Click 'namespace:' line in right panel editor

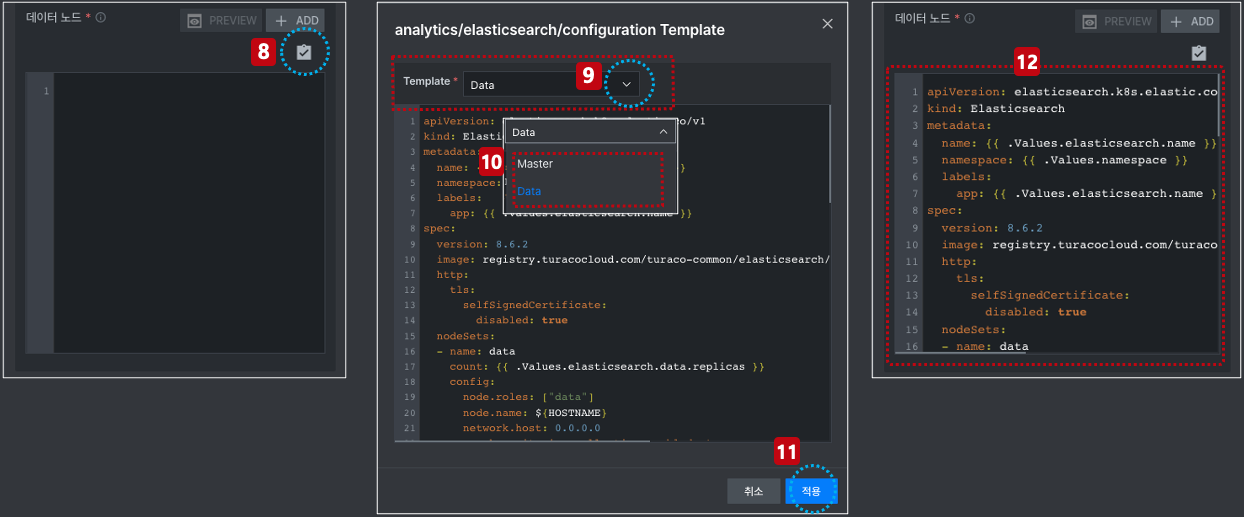[x=1064, y=160]
